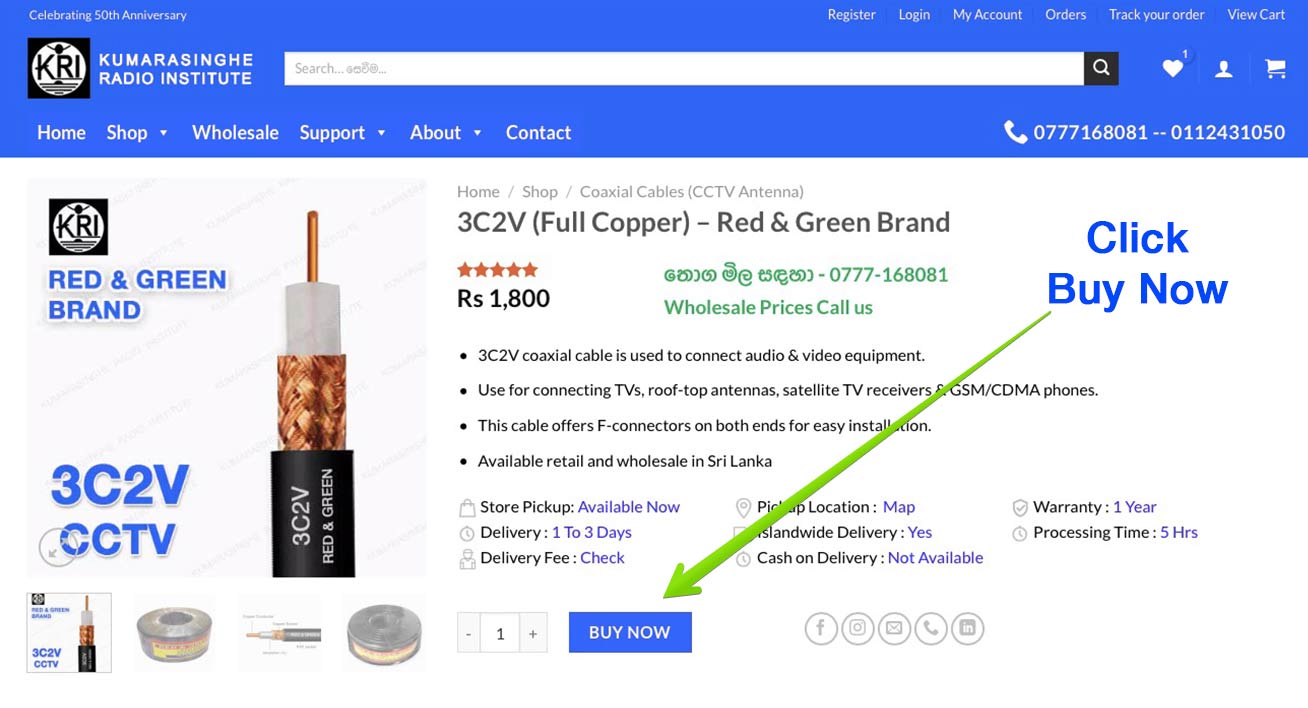Open the wishlist heart icon
1308x708 pixels.
[x=1173, y=68]
